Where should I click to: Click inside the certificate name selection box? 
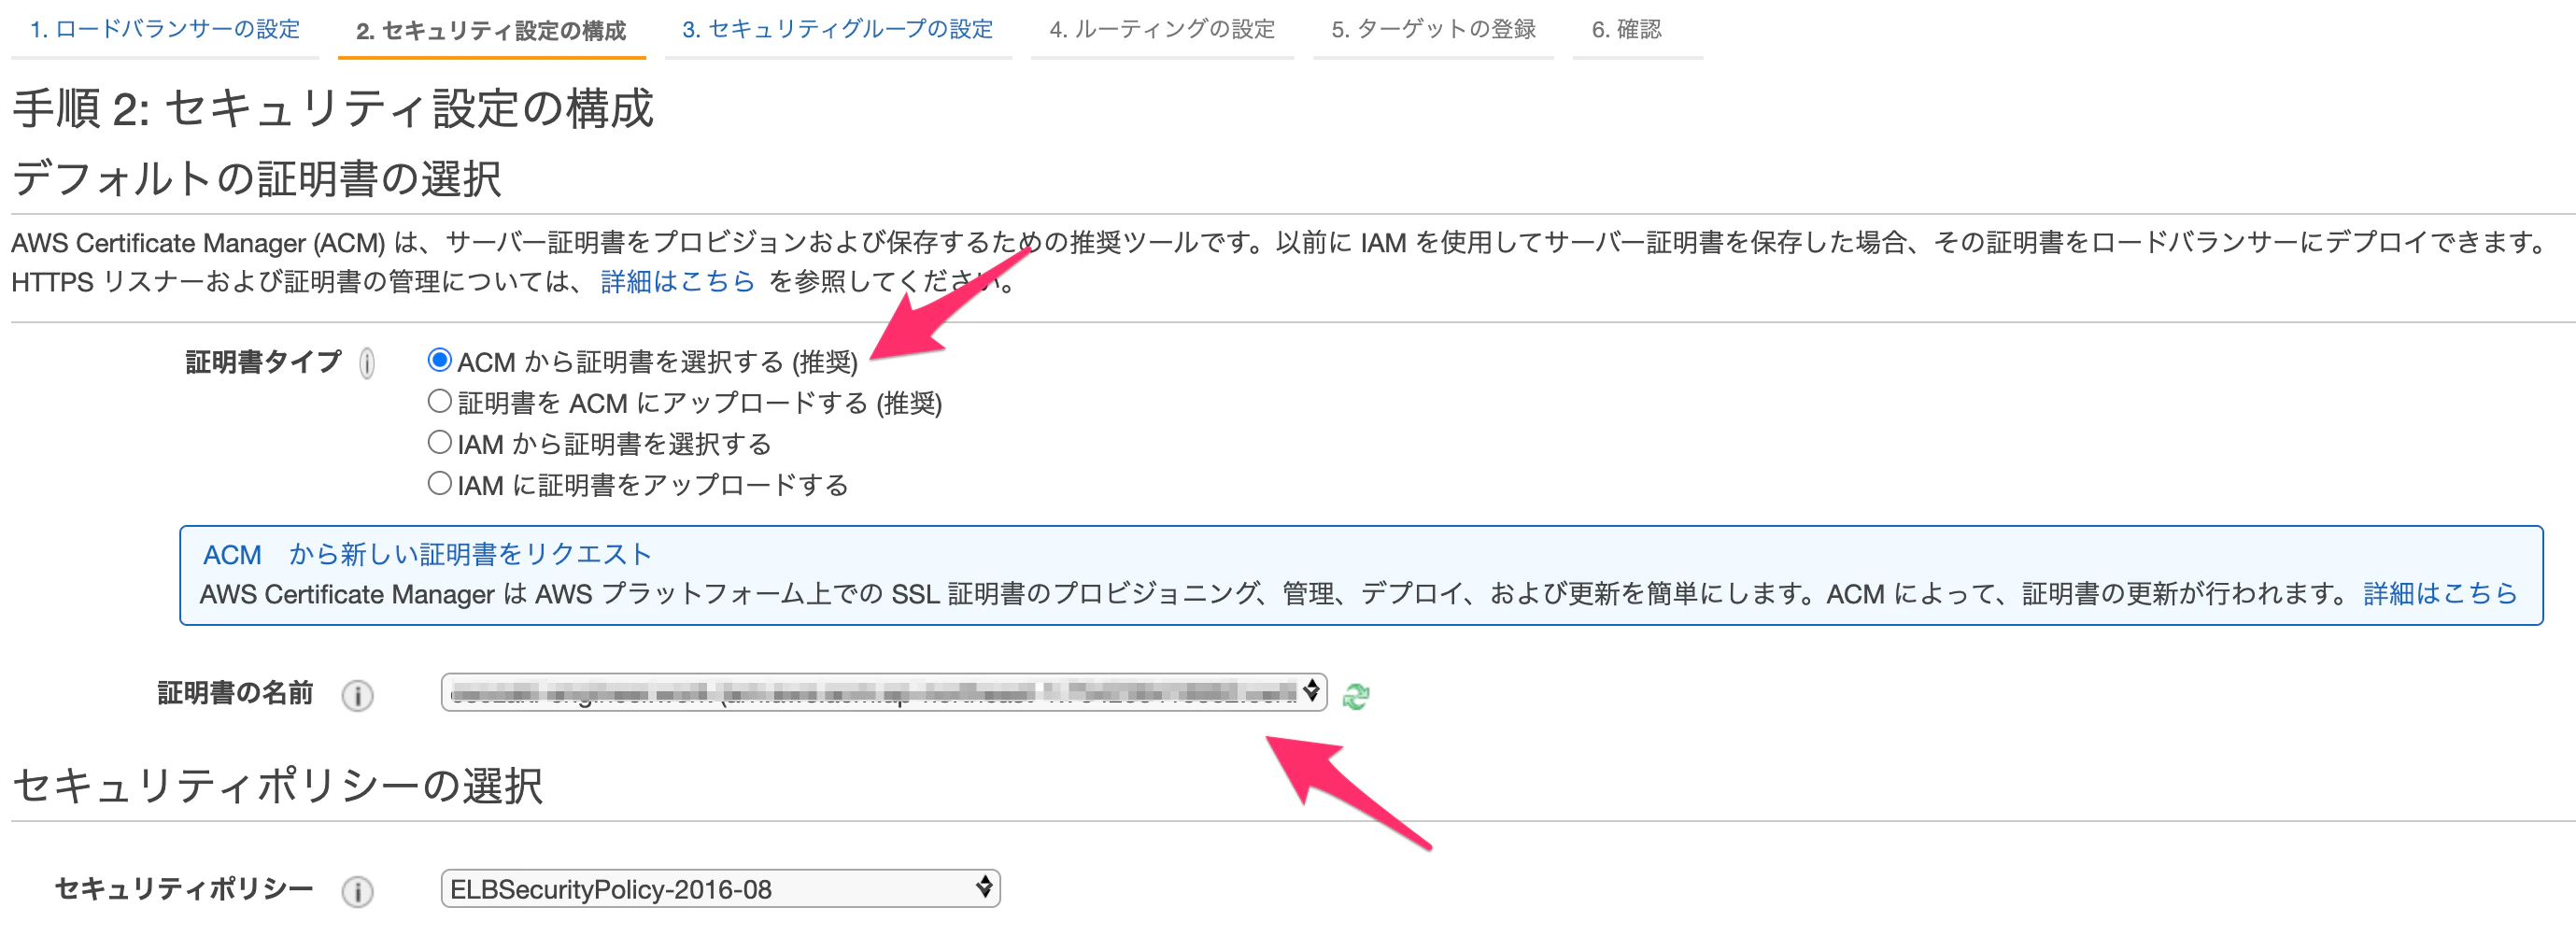click(x=880, y=693)
